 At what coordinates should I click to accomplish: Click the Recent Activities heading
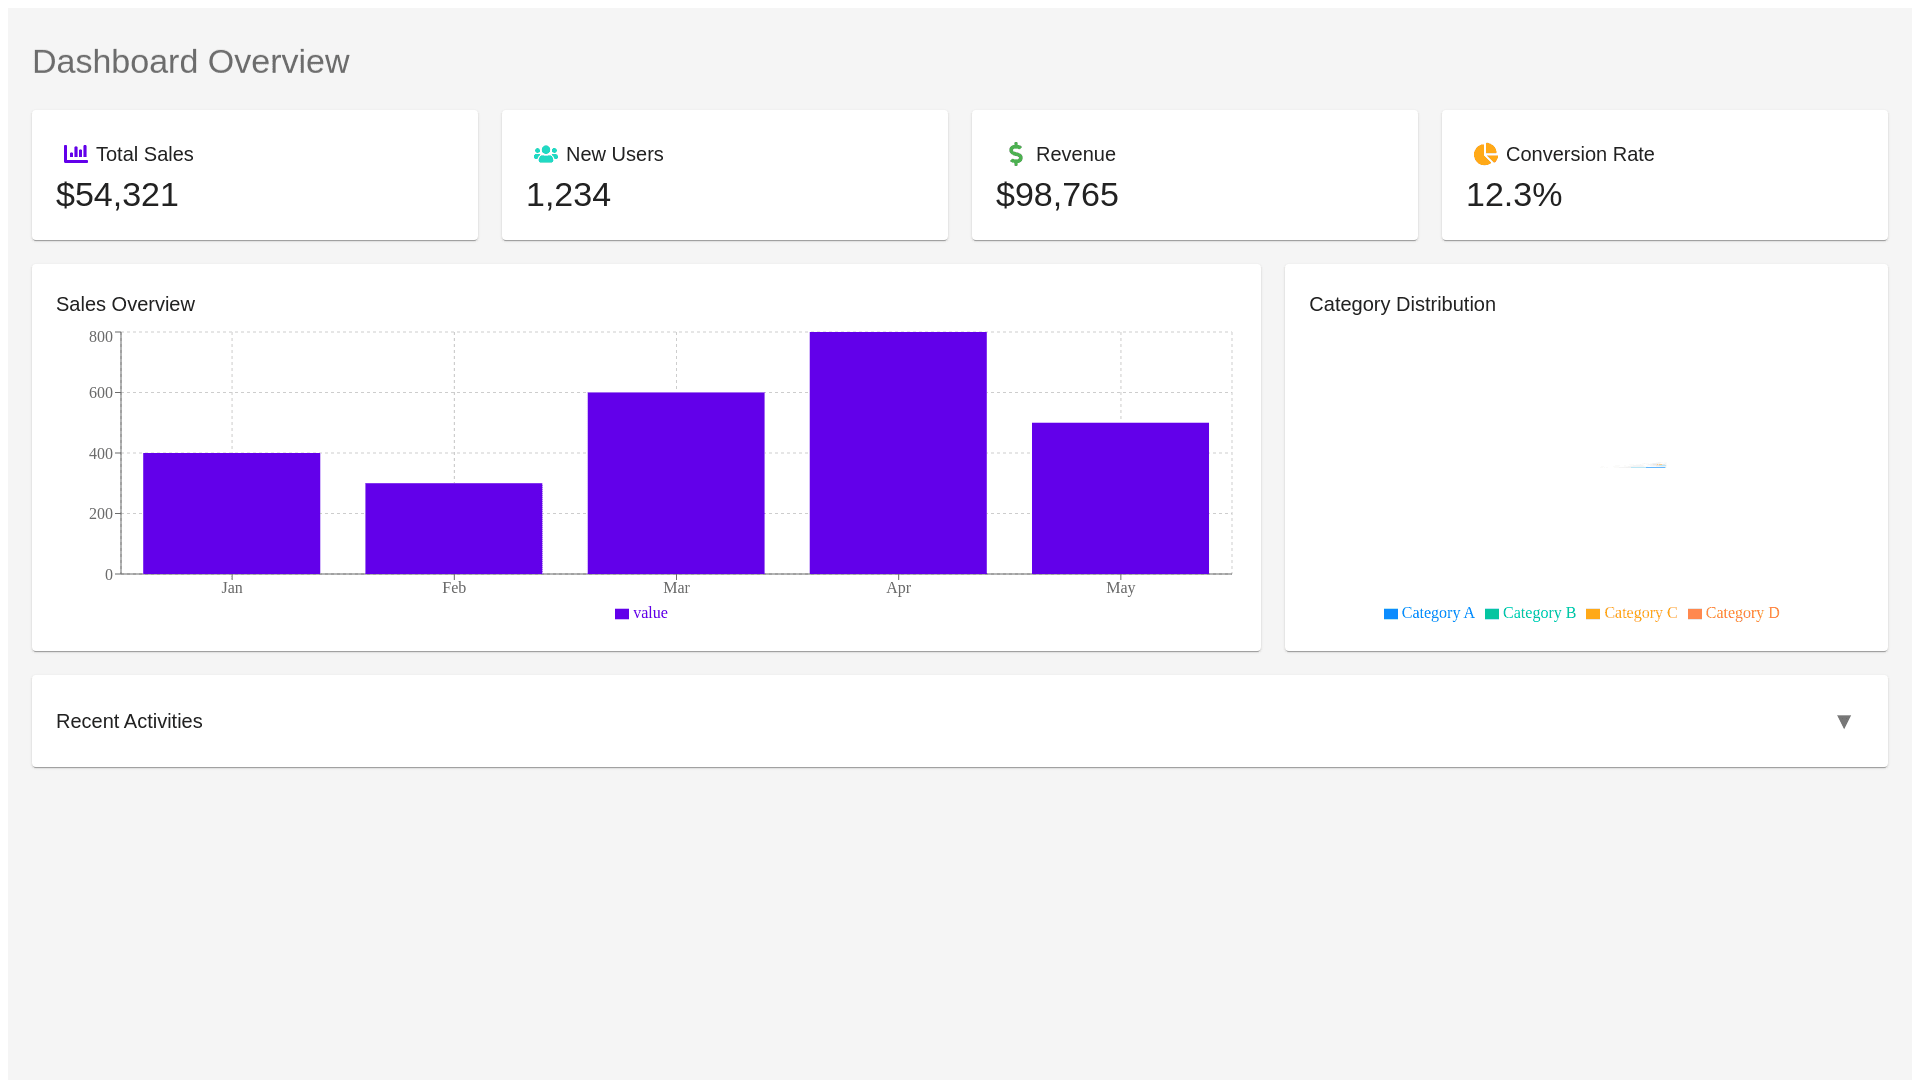tap(129, 721)
